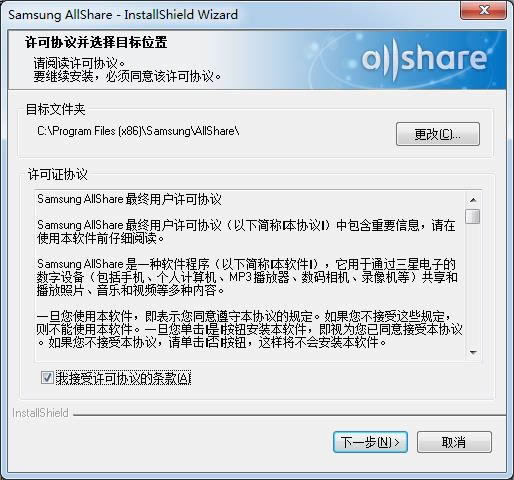The width and height of the screenshot is (514, 480).
Task: Click the paragraph starting with 一旦您使用本软件
Action: pos(249,329)
